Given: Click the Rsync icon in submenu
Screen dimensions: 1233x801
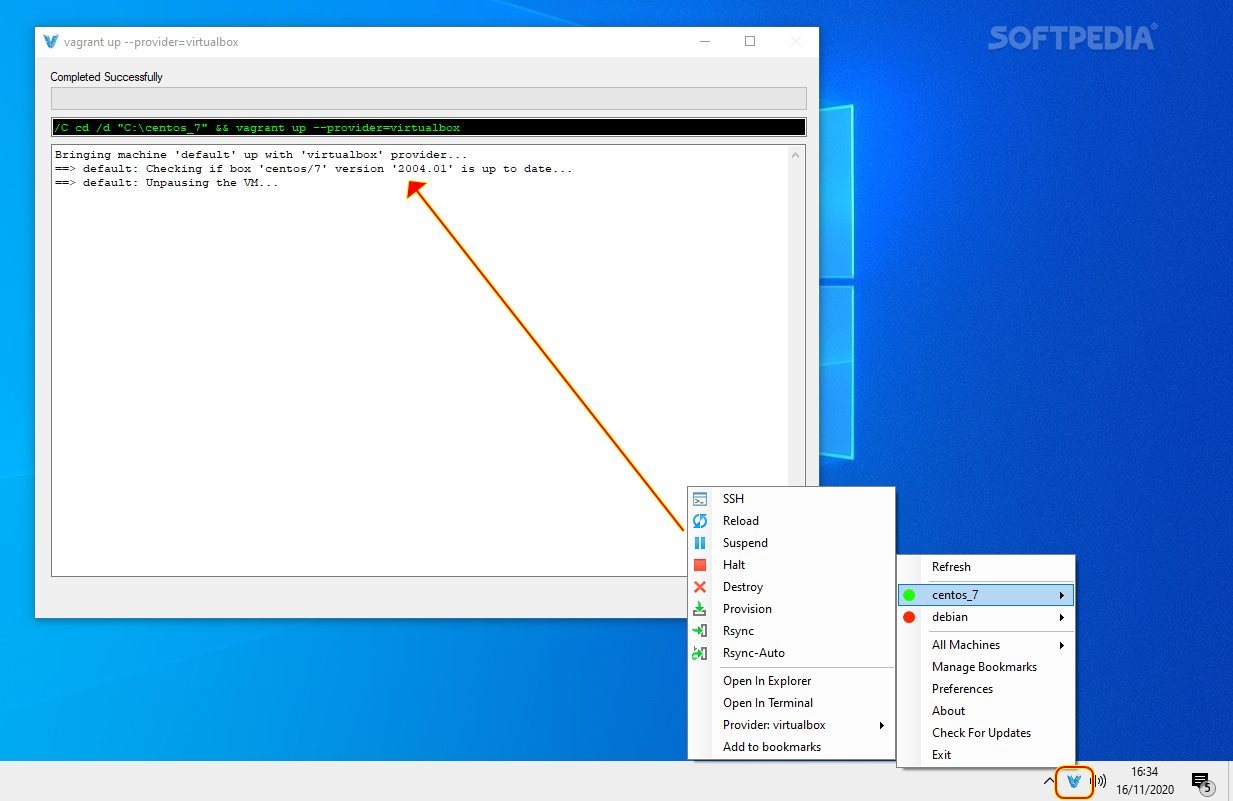Looking at the screenshot, I should (x=700, y=631).
